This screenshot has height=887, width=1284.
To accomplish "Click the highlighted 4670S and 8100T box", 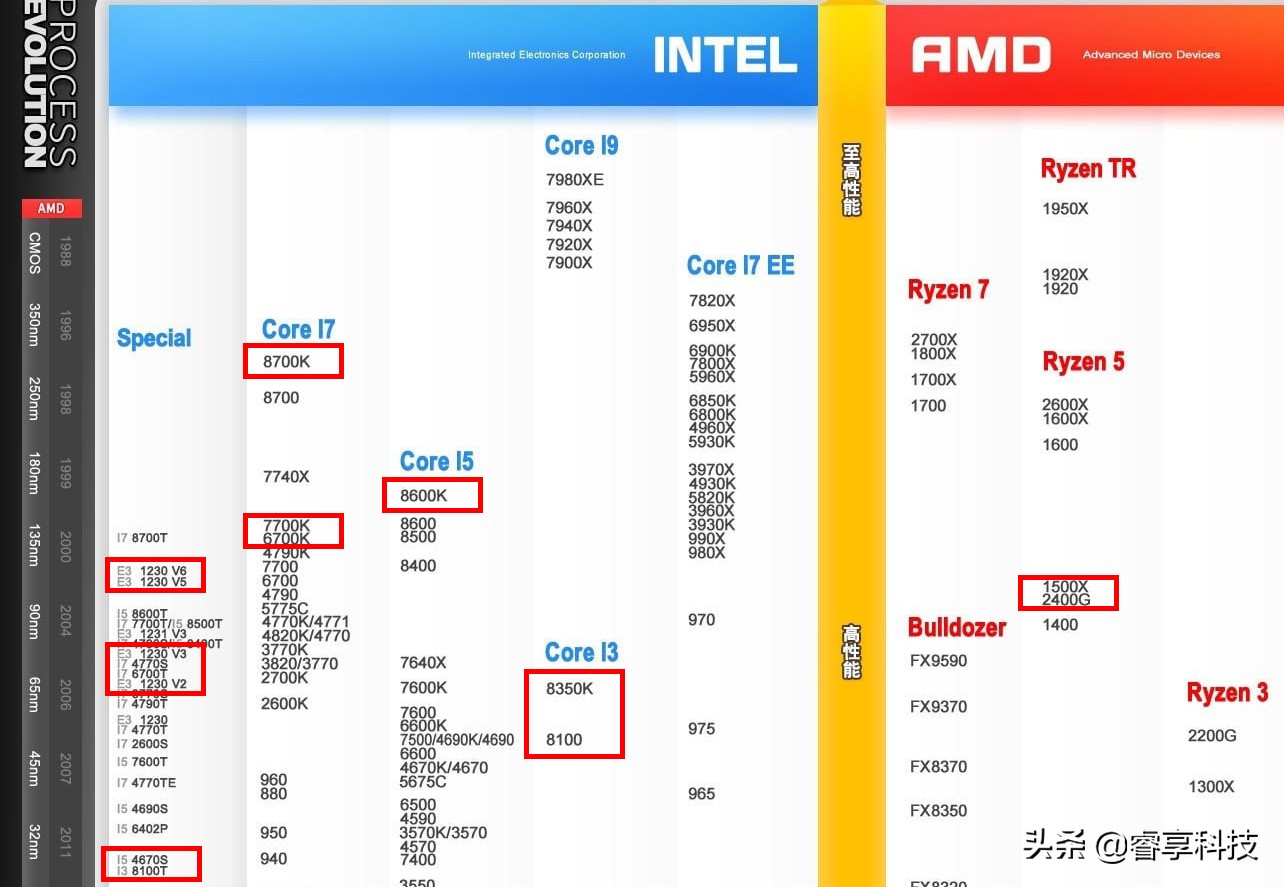I will (x=151, y=864).
